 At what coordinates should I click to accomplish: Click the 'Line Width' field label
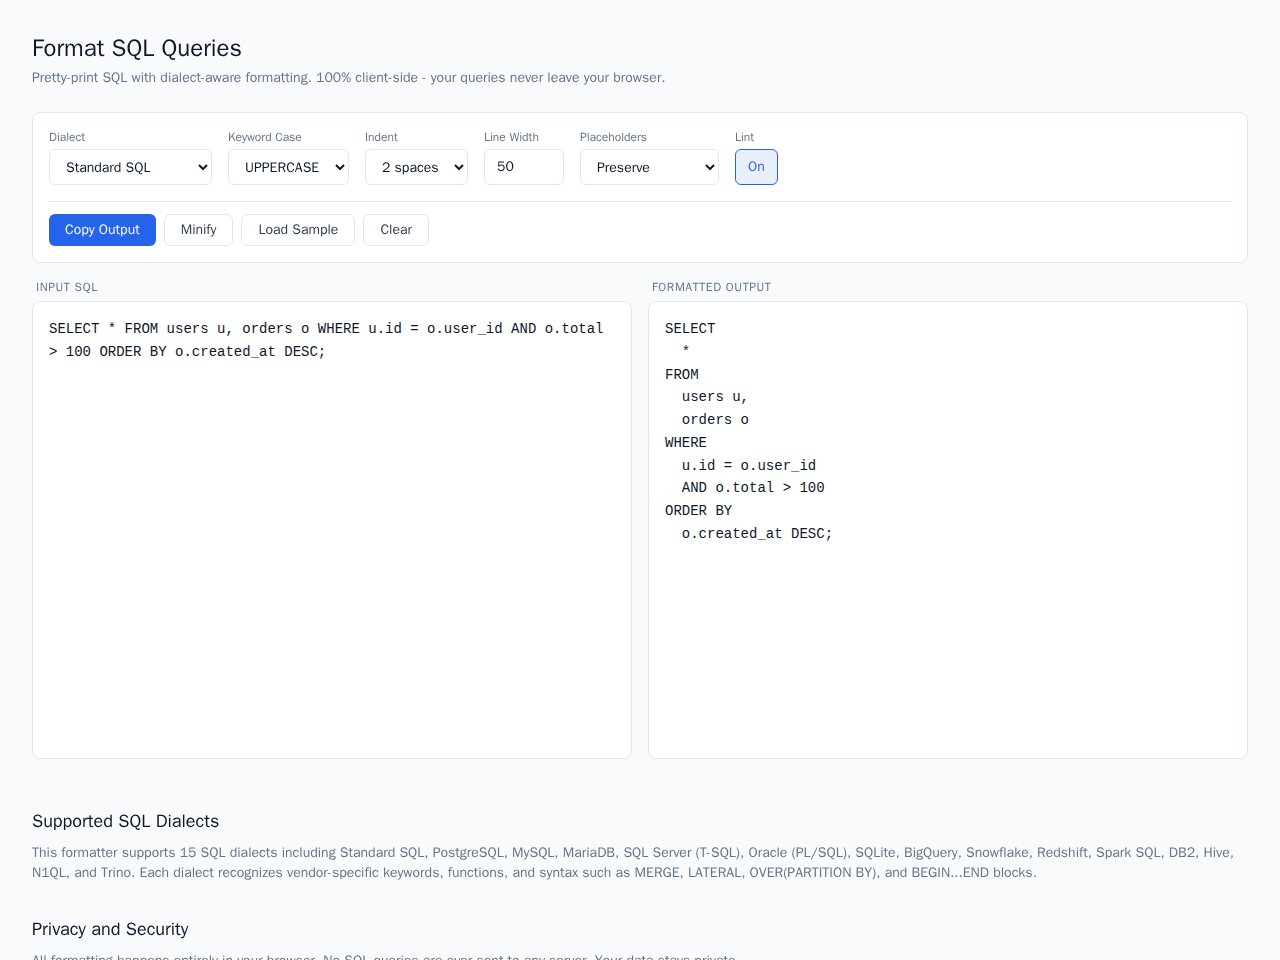[511, 137]
